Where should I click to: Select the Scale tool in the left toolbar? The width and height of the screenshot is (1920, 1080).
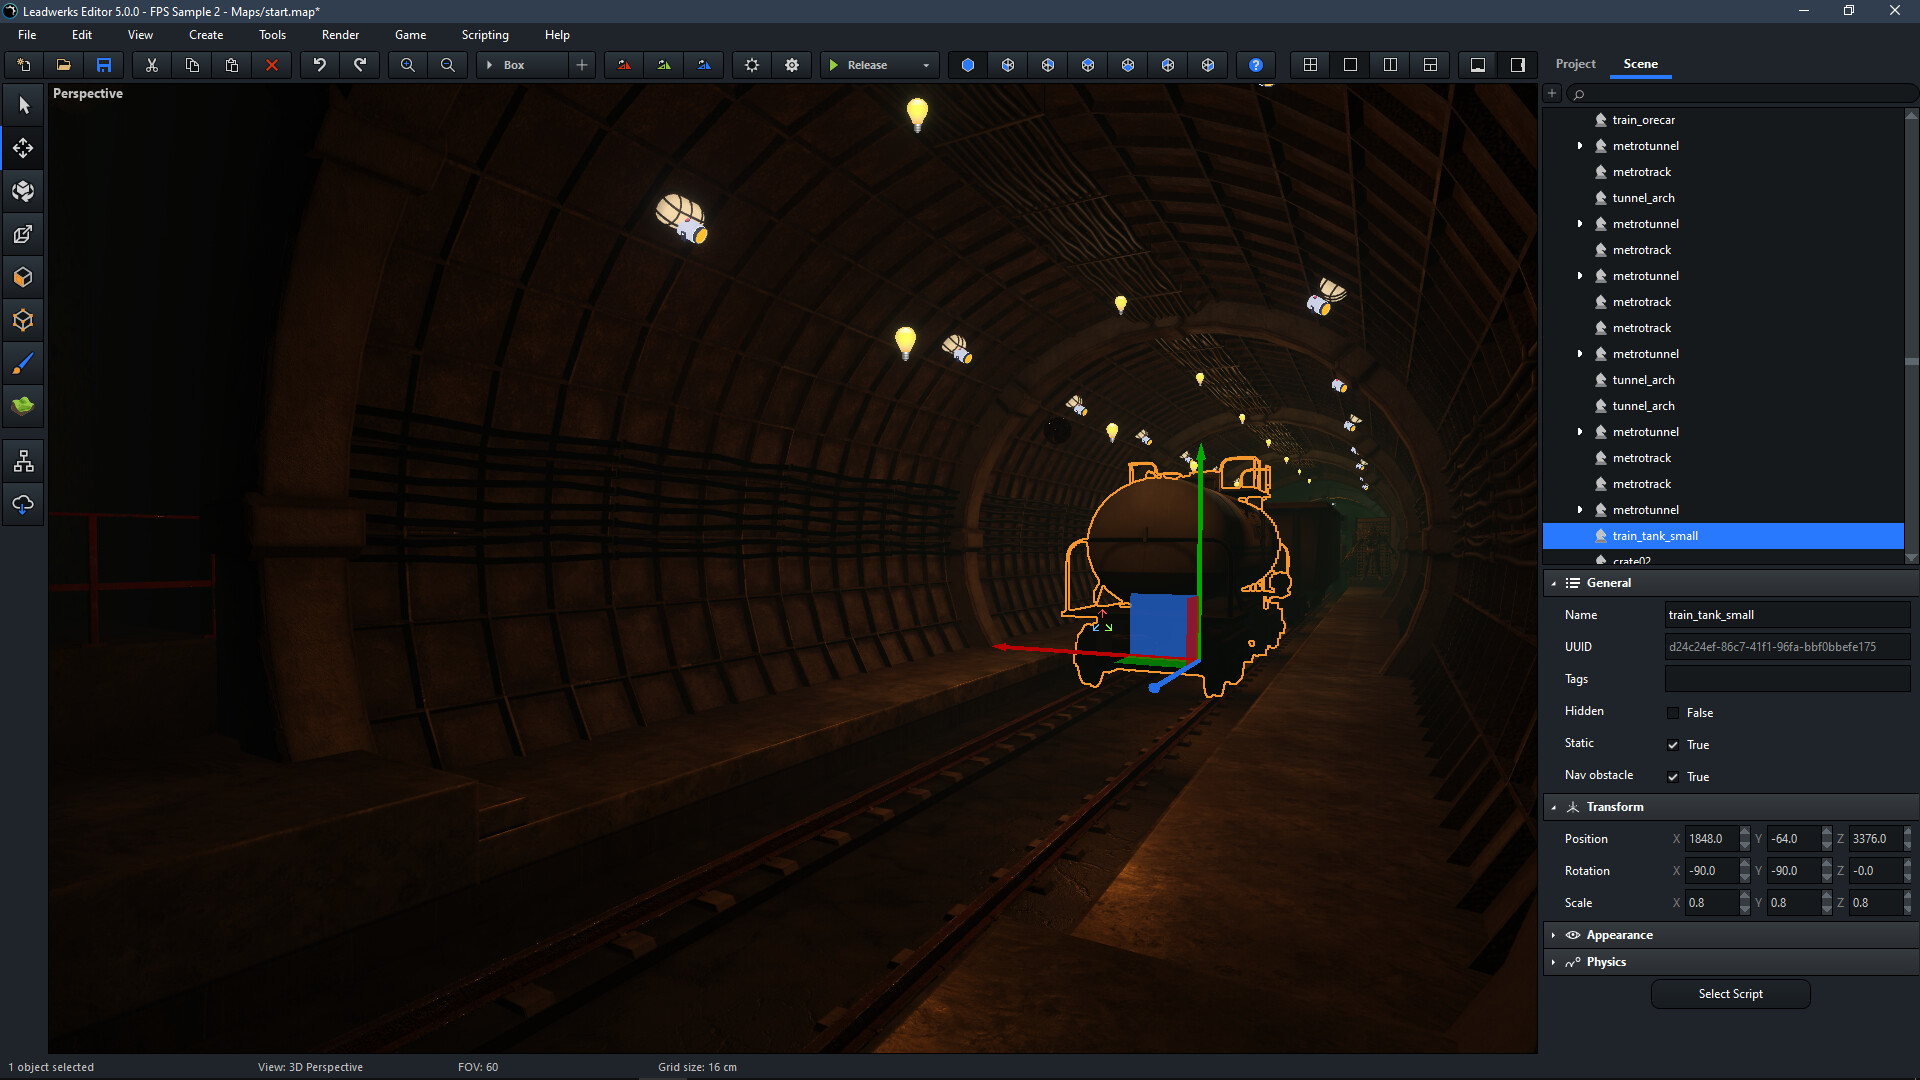tap(22, 233)
